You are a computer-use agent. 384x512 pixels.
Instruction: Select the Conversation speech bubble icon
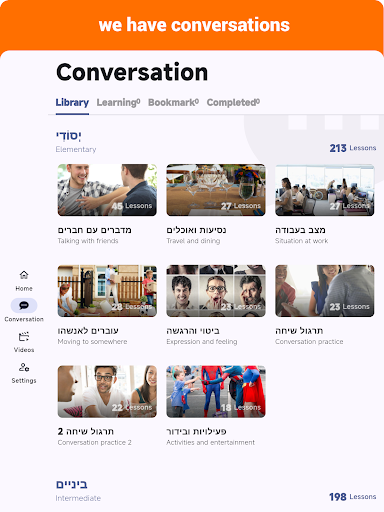coord(24,305)
